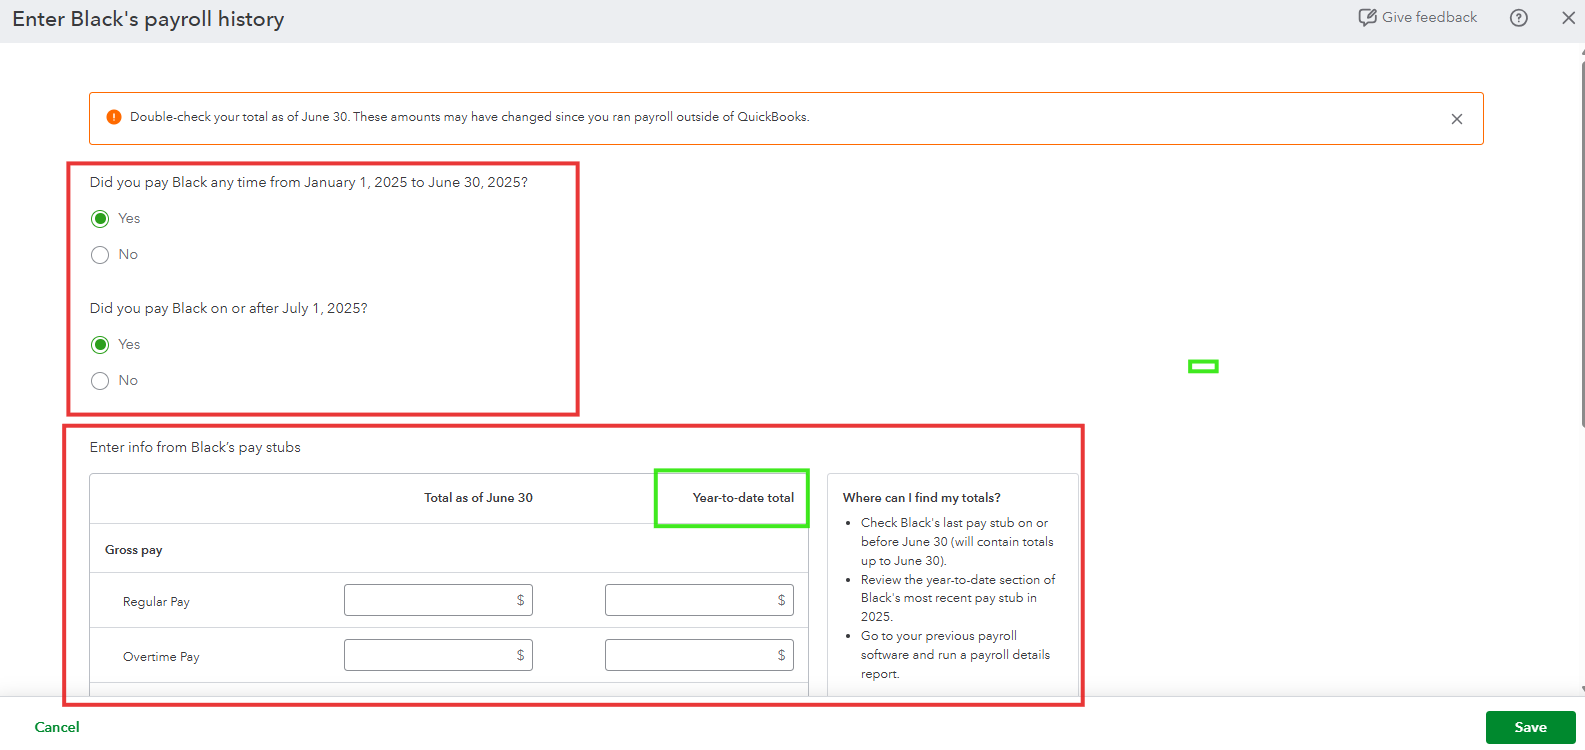Click the Year-to-date total column header
Image resolution: width=1585 pixels, height=750 pixels.
pyautogui.click(x=743, y=498)
